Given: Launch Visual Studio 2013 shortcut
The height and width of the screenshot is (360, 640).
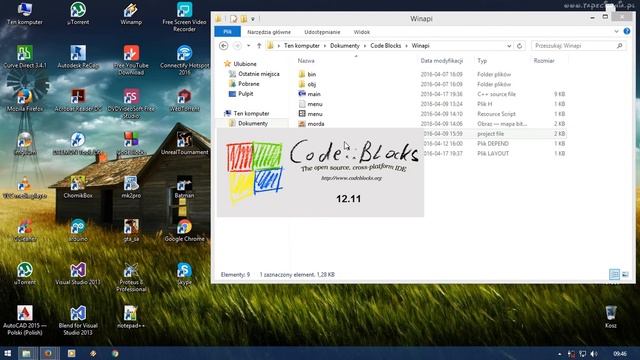Looking at the screenshot, I should click(x=78, y=274).
